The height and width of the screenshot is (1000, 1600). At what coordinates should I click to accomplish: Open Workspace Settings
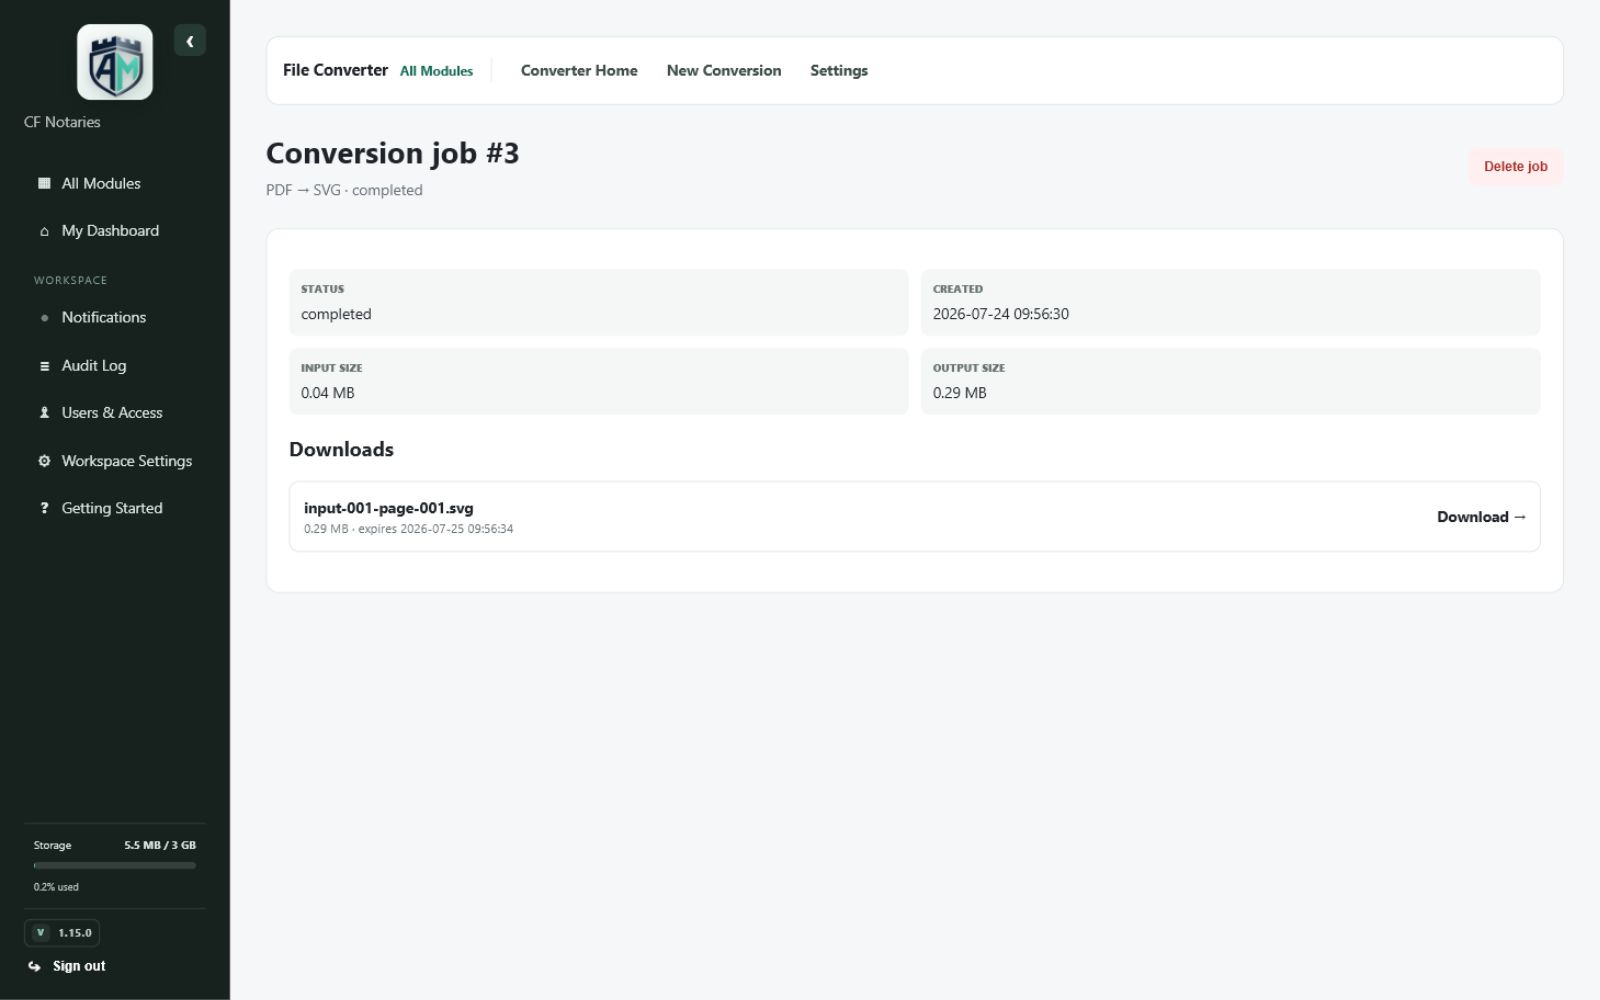(126, 461)
